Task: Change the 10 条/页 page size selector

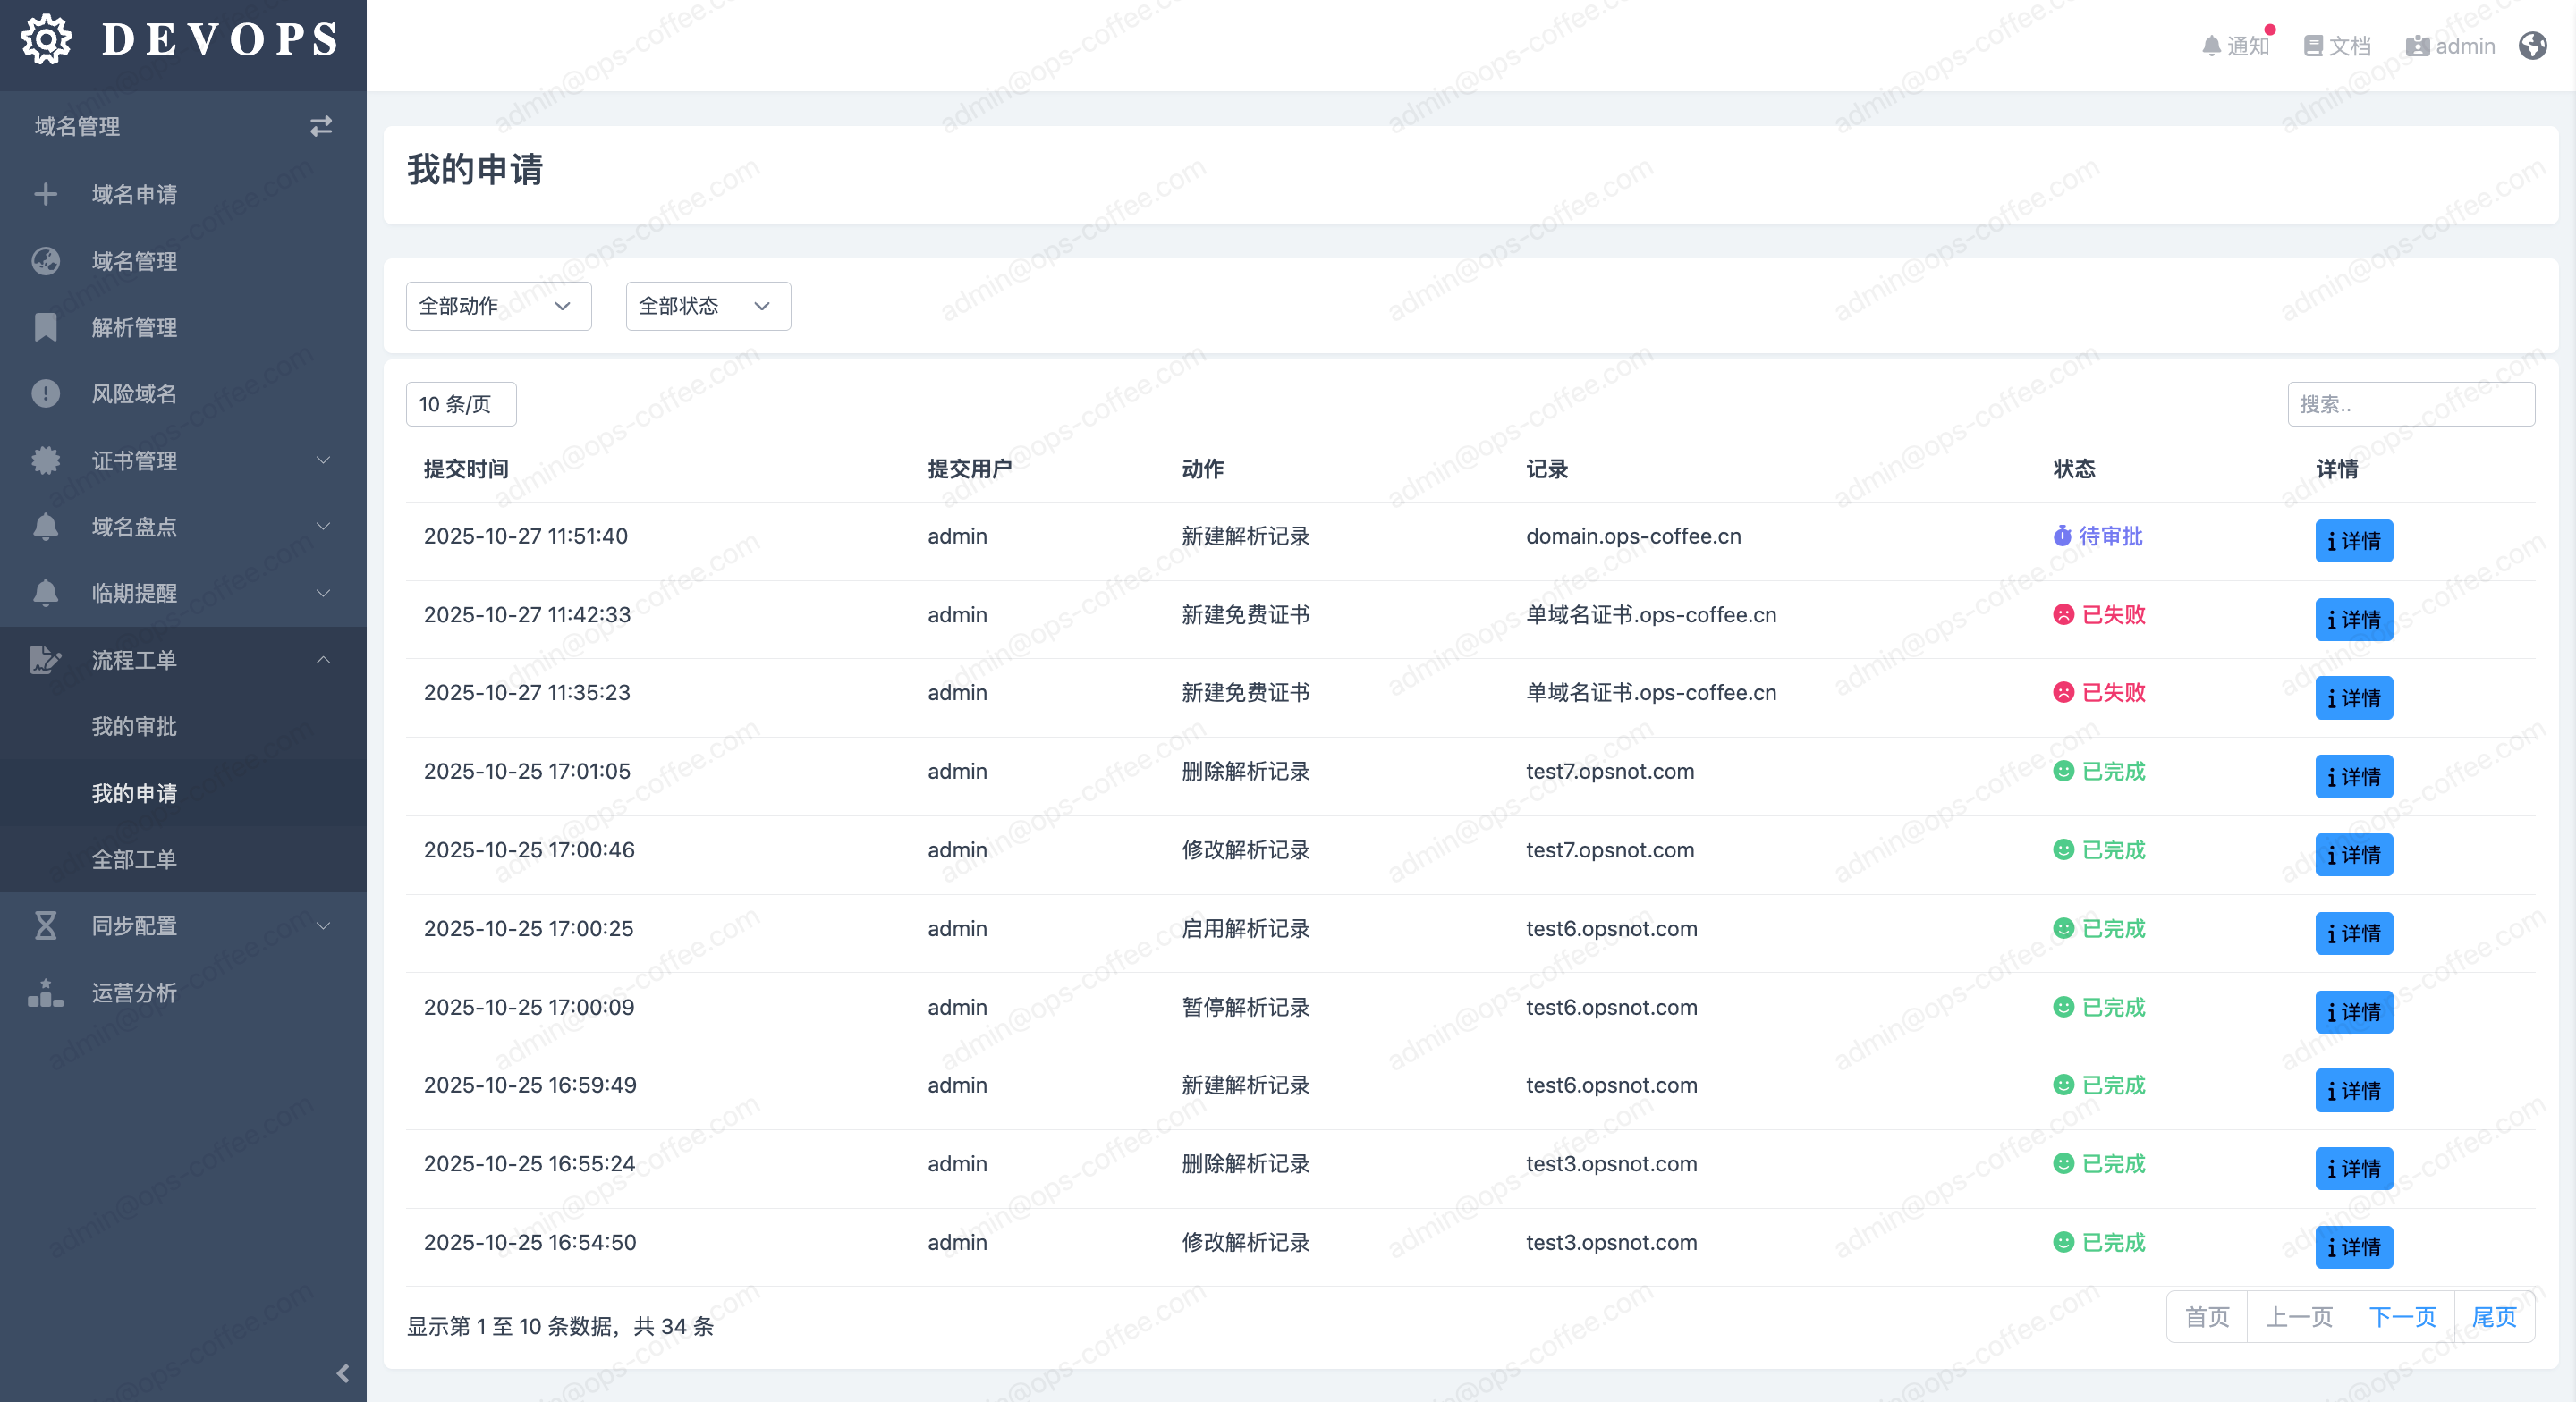Action: coord(460,404)
